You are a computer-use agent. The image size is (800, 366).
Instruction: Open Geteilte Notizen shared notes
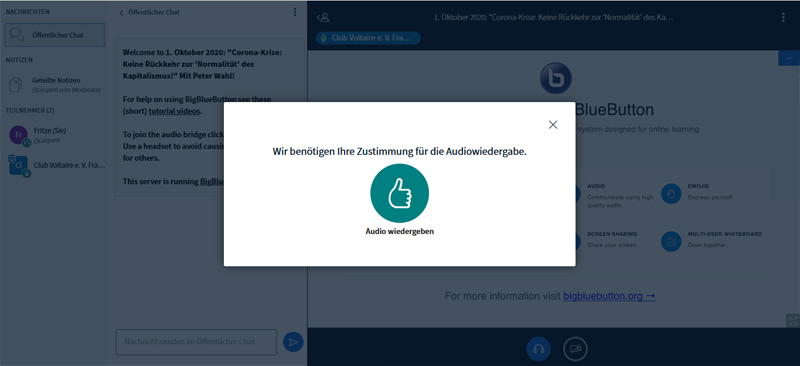click(55, 84)
